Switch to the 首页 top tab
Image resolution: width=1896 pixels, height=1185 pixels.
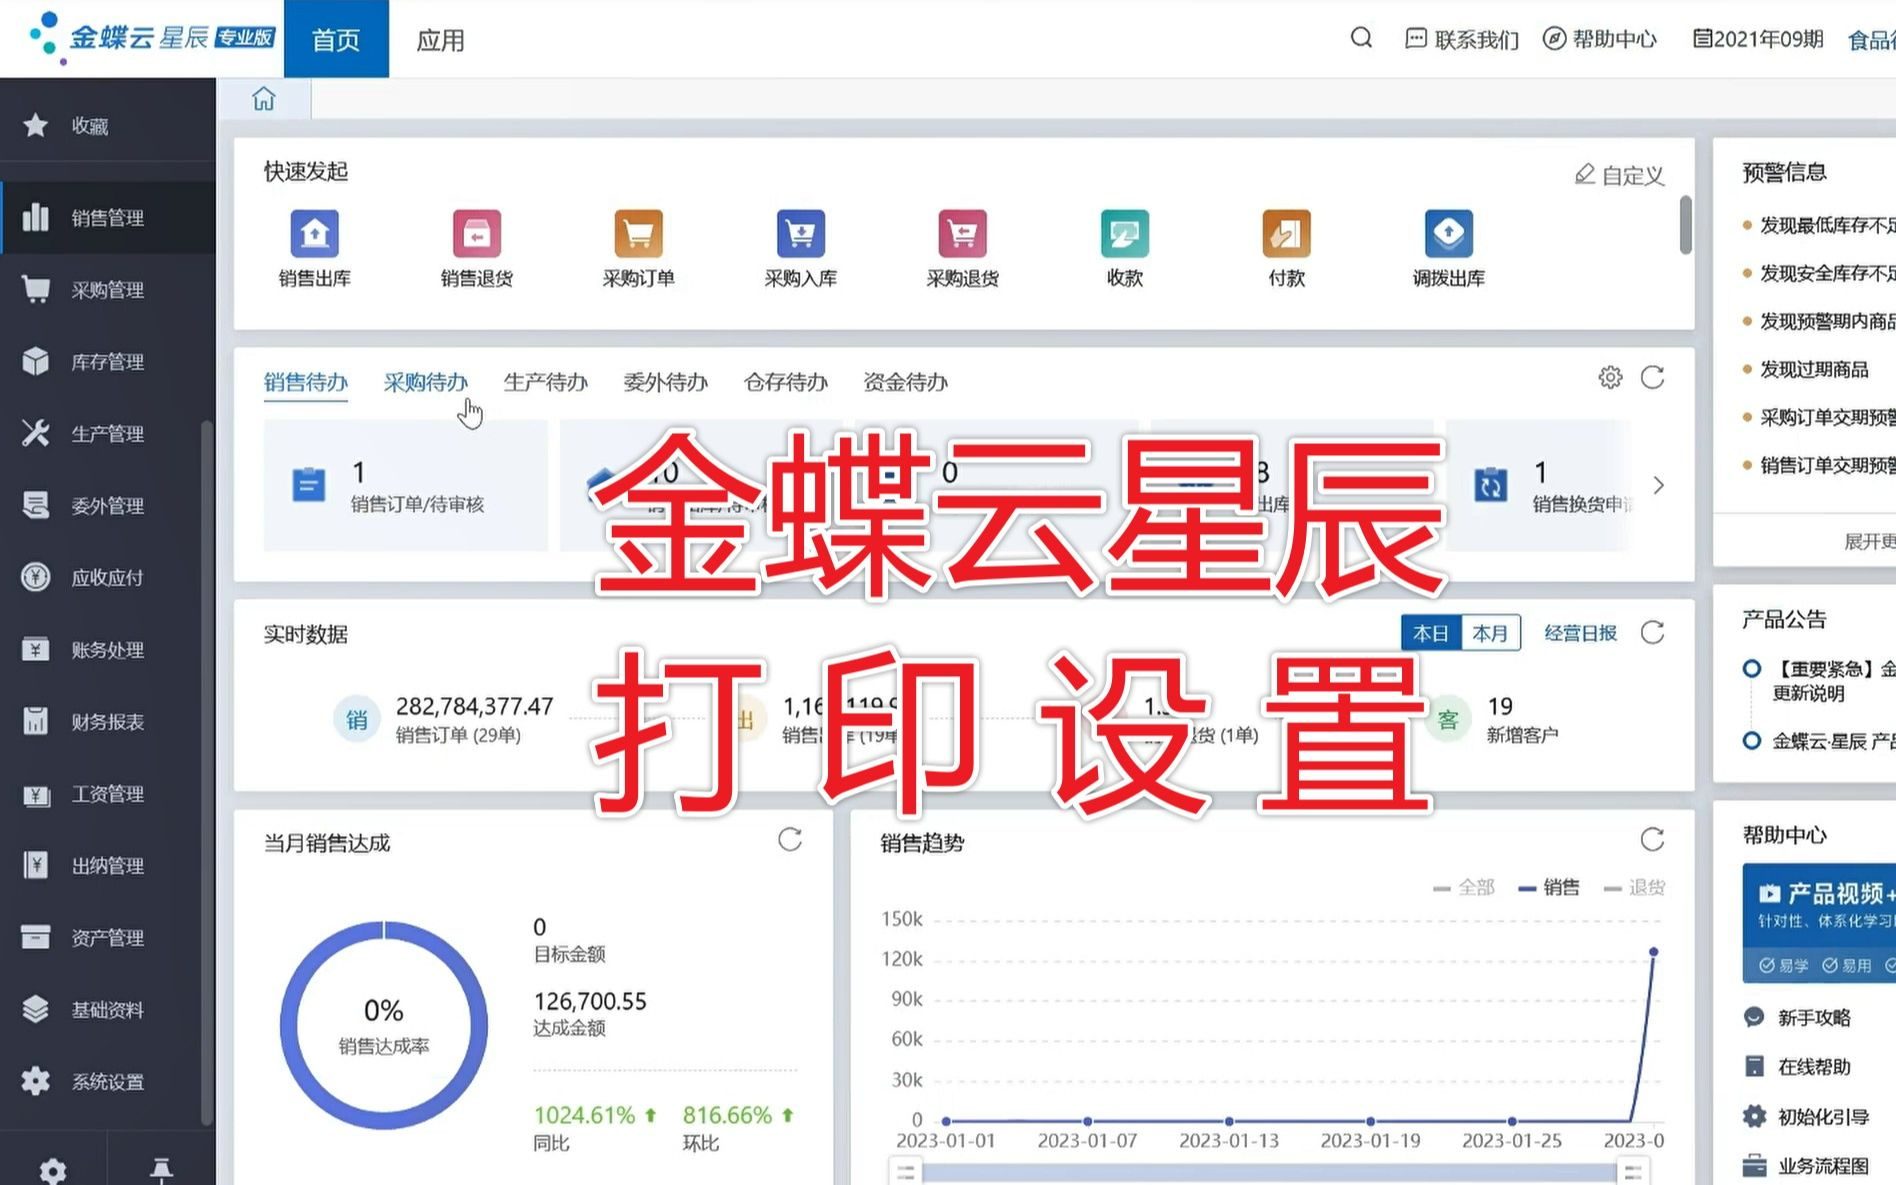point(336,39)
